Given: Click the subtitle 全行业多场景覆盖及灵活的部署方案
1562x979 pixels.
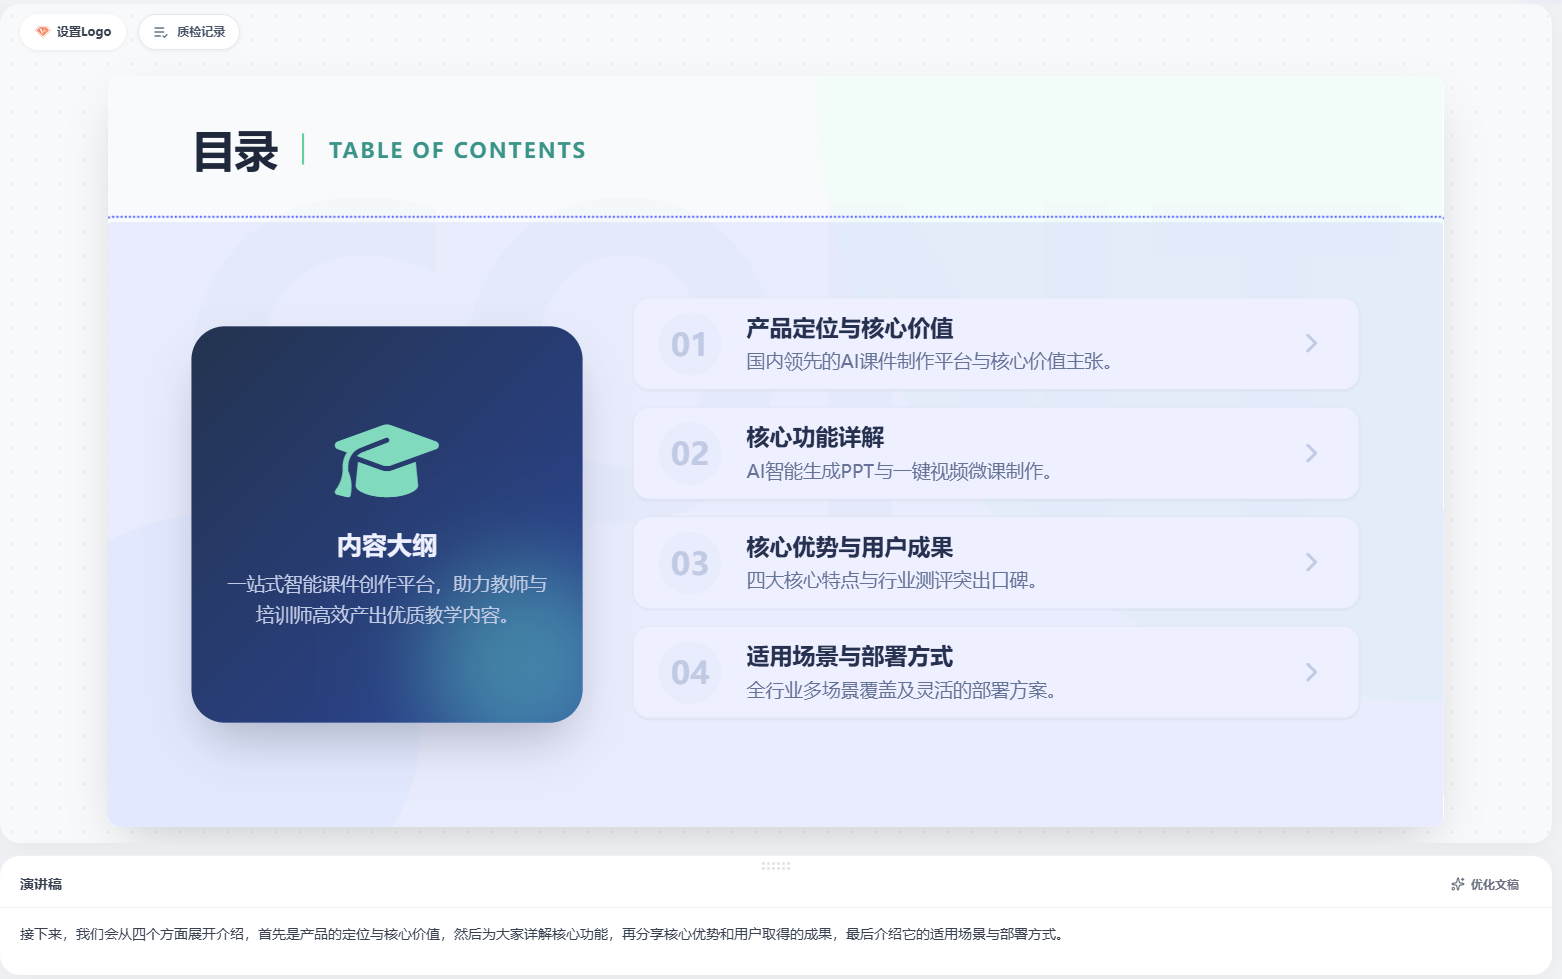Looking at the screenshot, I should click(x=901, y=690).
